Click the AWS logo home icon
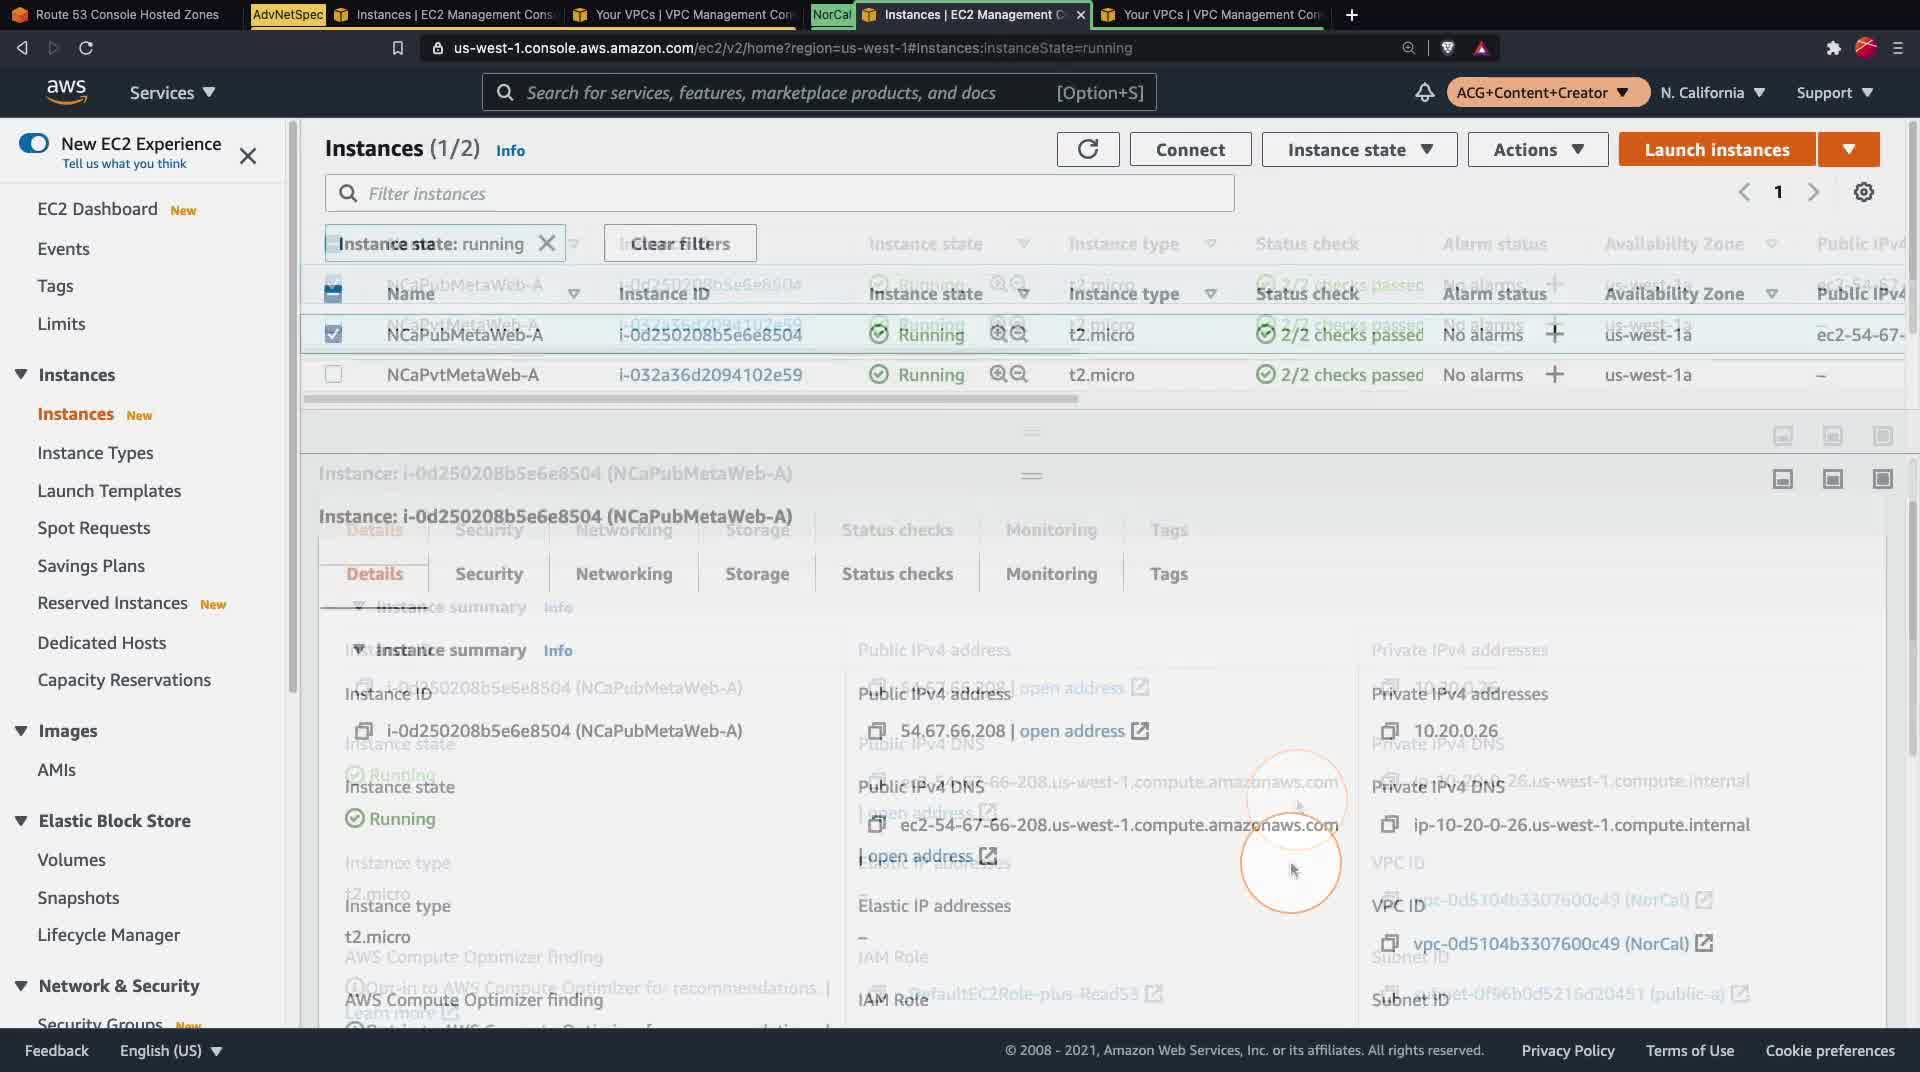This screenshot has height=1072, width=1920. click(66, 92)
